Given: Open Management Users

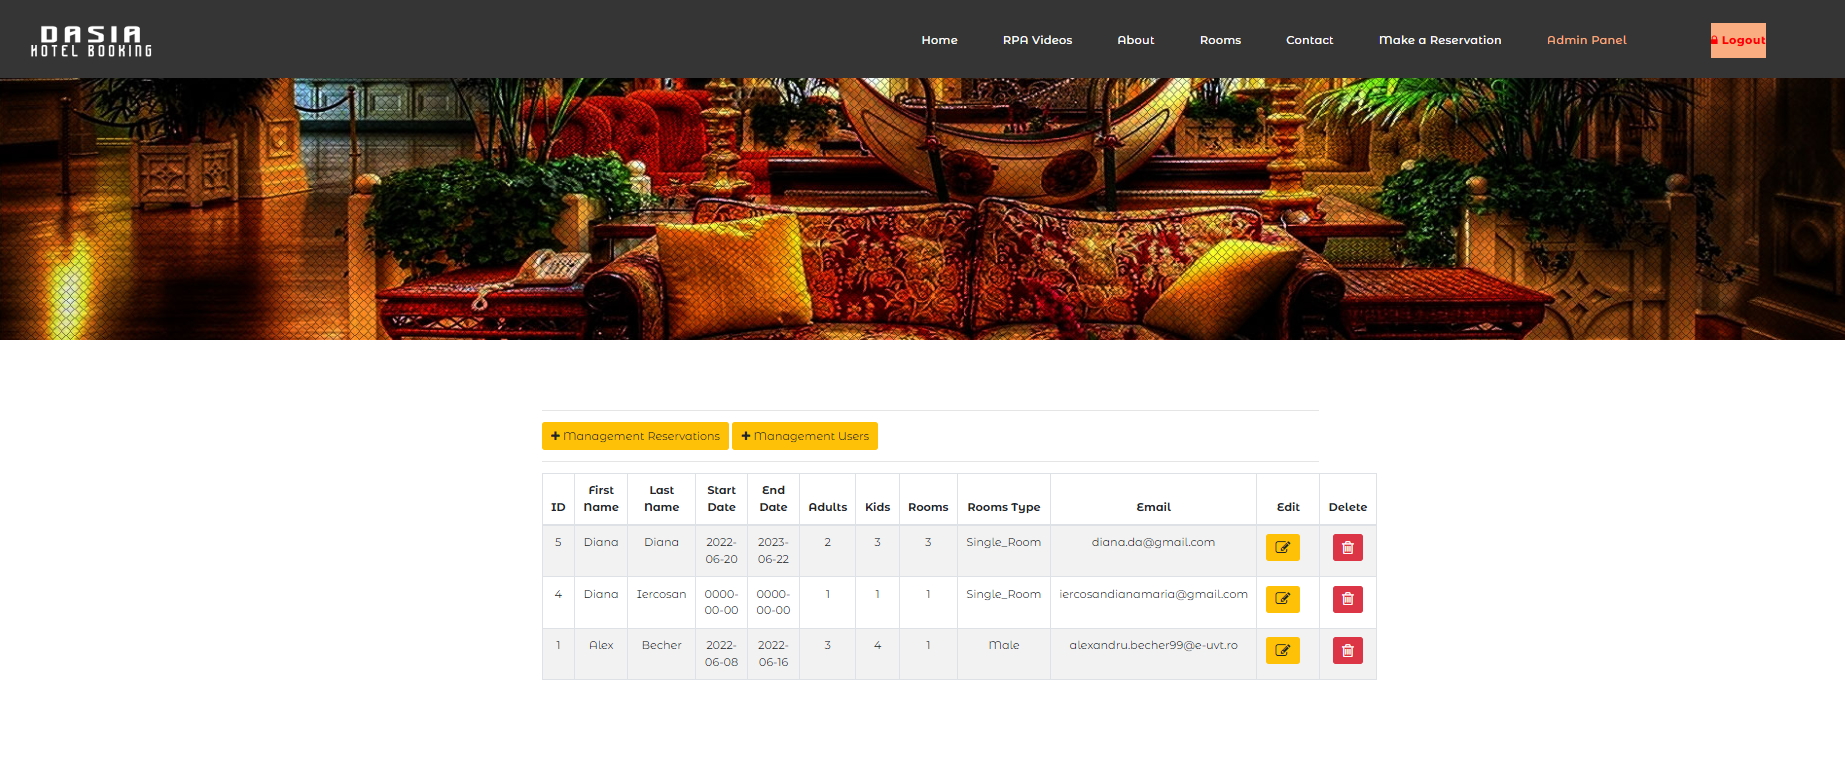Looking at the screenshot, I should pos(805,436).
